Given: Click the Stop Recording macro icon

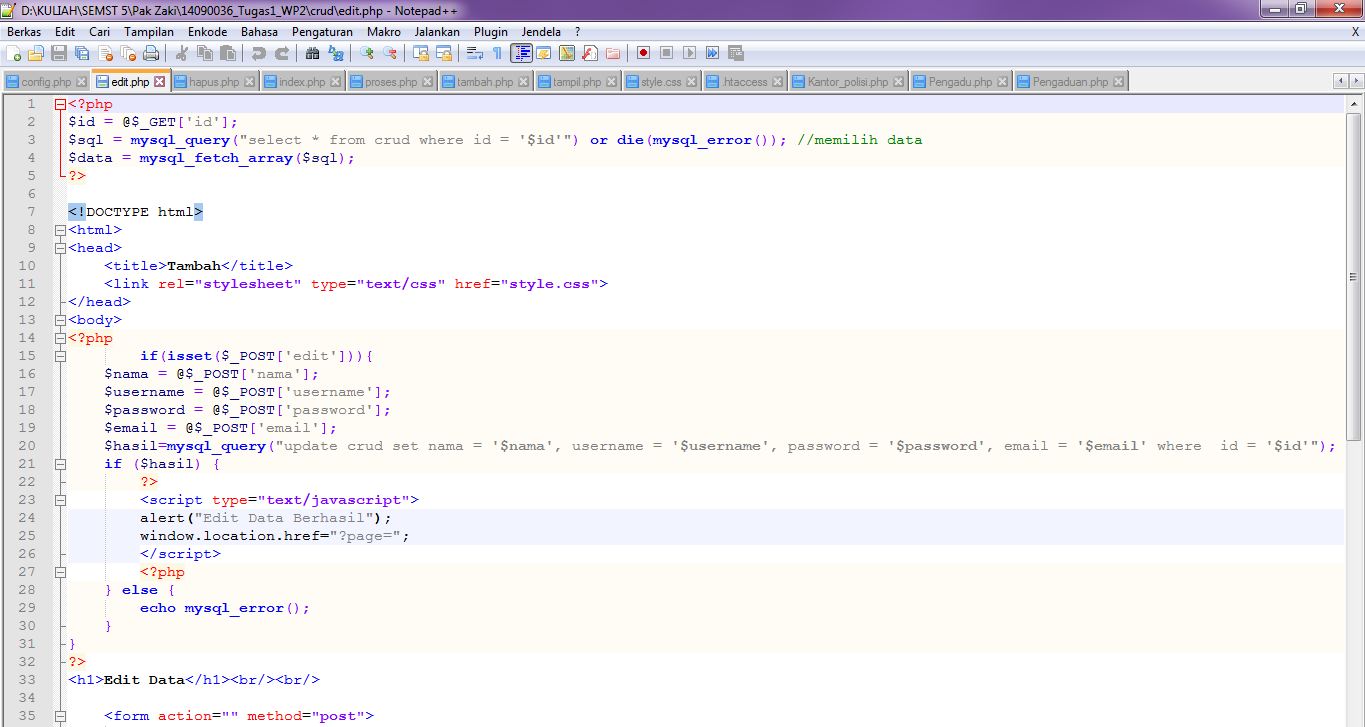Looking at the screenshot, I should point(666,53).
